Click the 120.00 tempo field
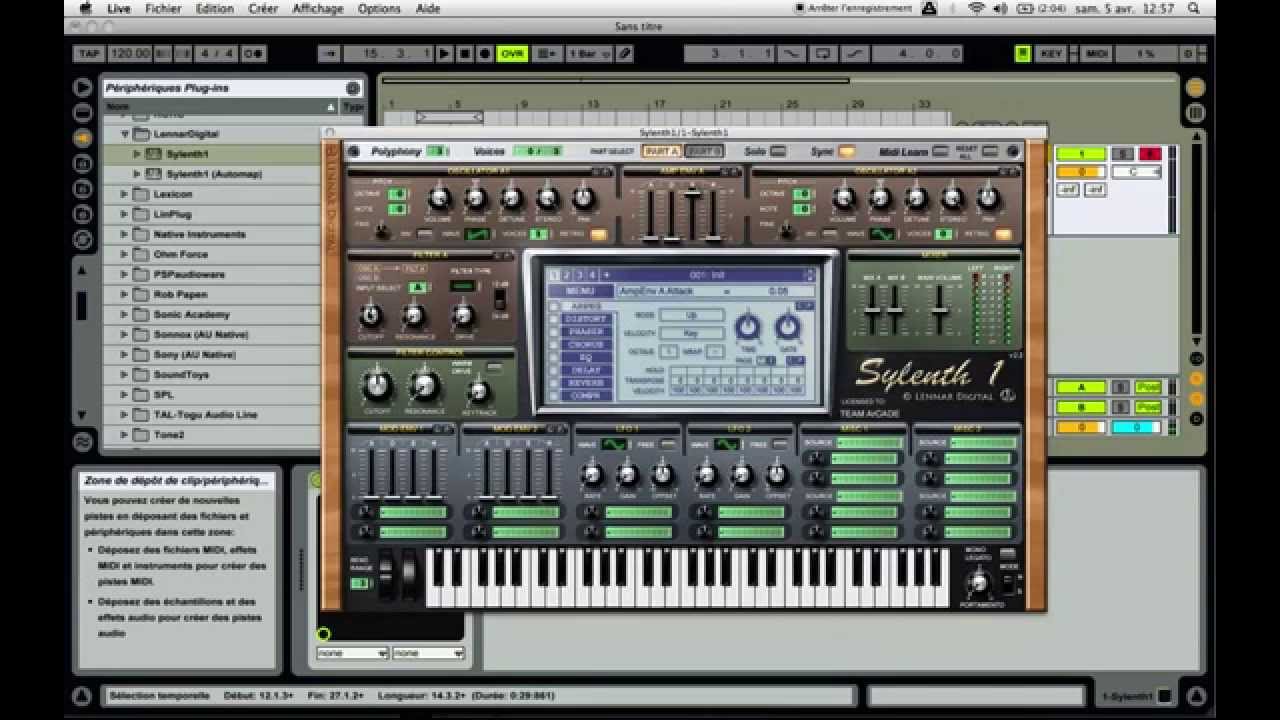 pyautogui.click(x=129, y=53)
